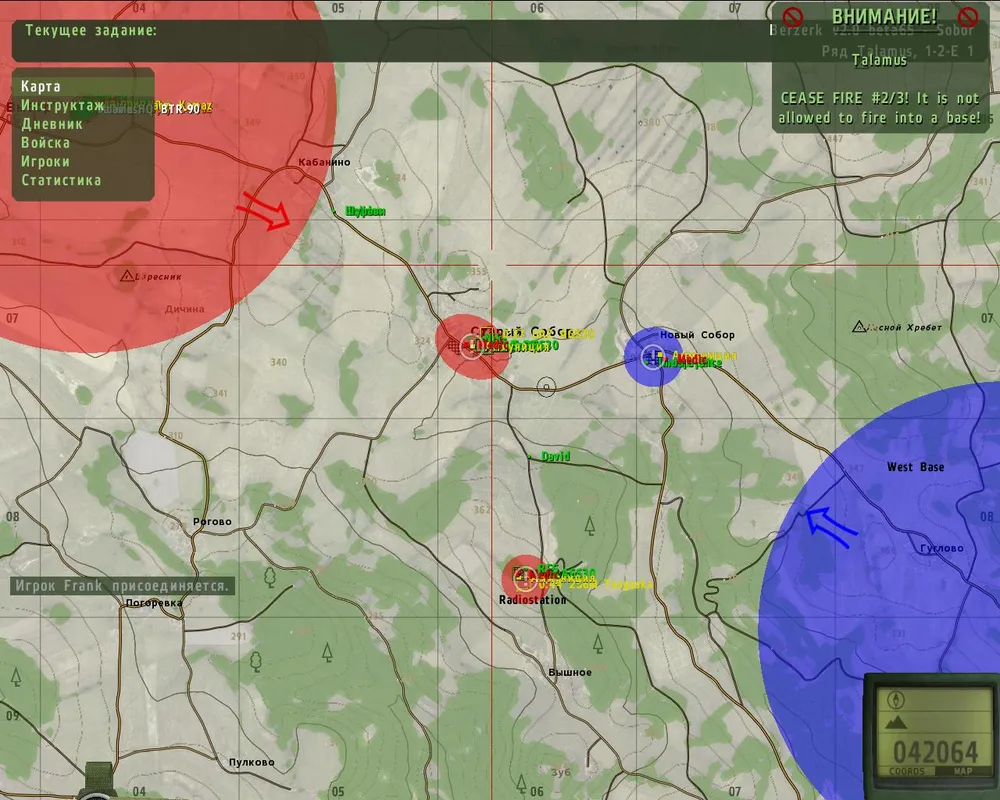
Task: Click the Дичина area label
Action: click(184, 309)
